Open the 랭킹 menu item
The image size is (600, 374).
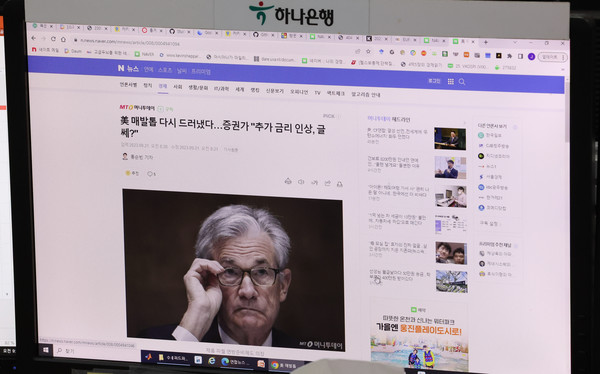(x=255, y=90)
